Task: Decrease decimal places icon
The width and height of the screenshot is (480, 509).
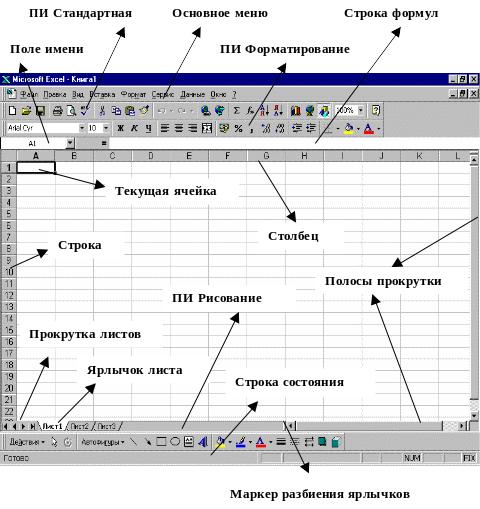Action: point(280,128)
